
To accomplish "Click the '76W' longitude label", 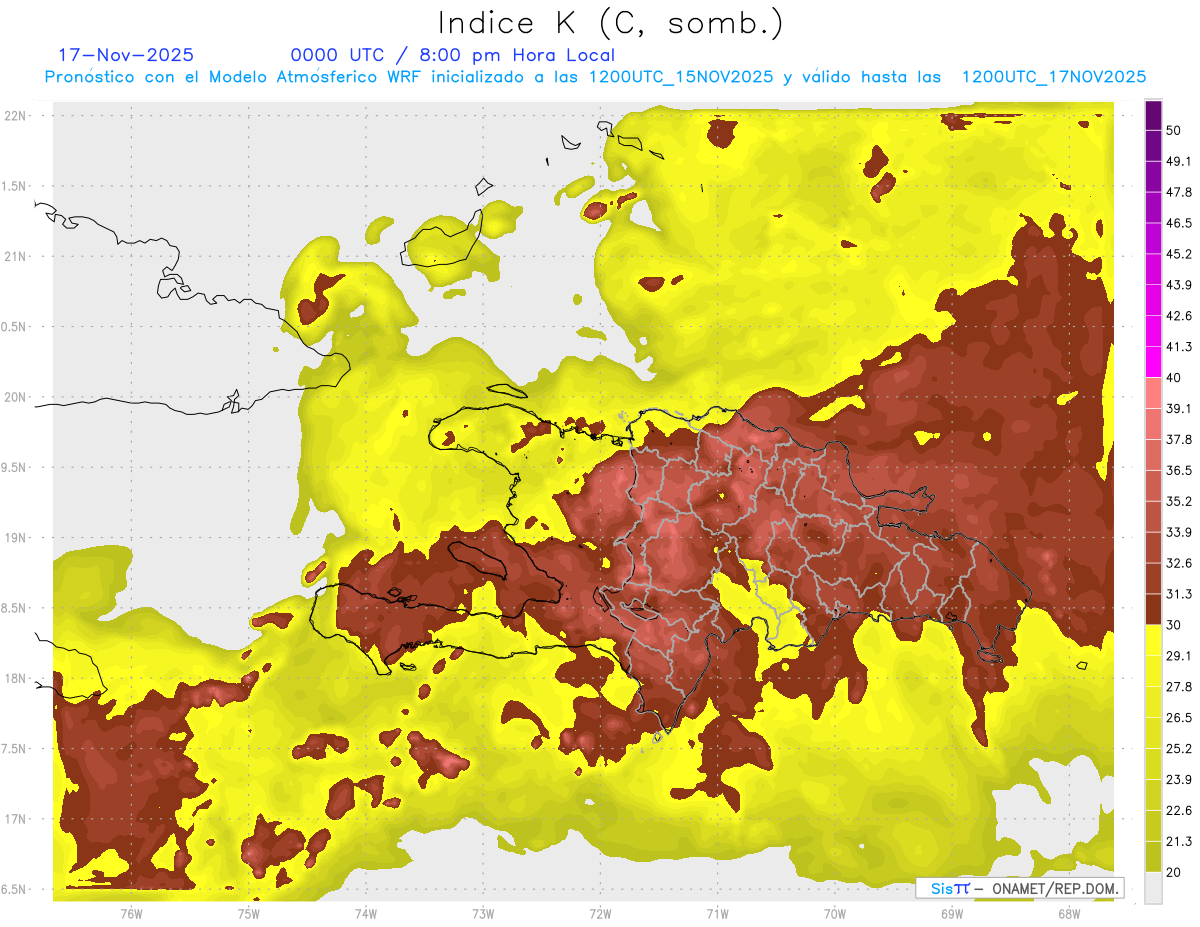I will (x=131, y=914).
